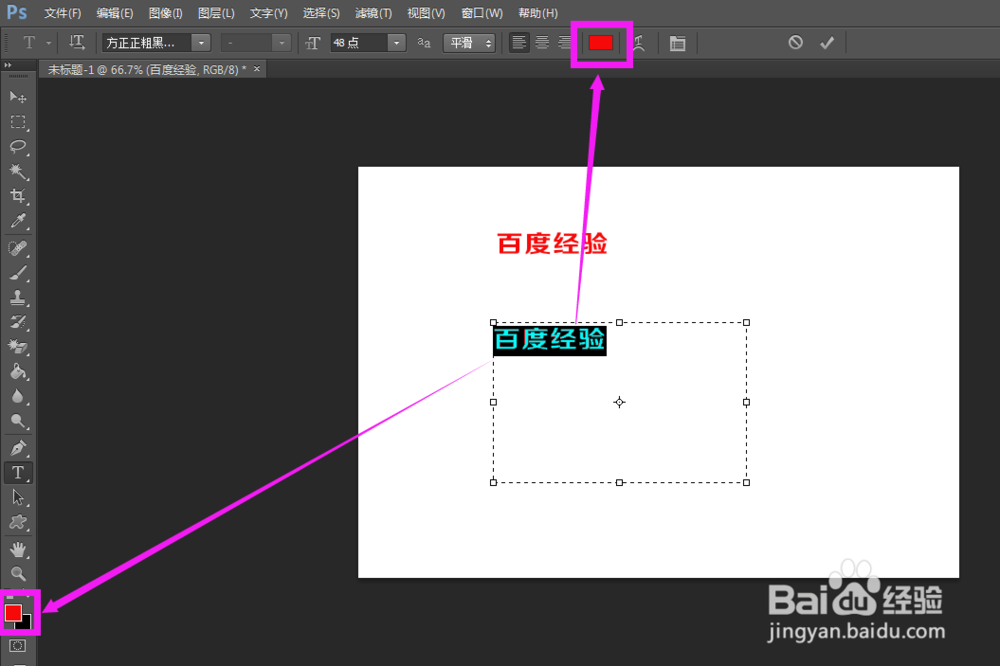Select the Move tool

(17, 95)
